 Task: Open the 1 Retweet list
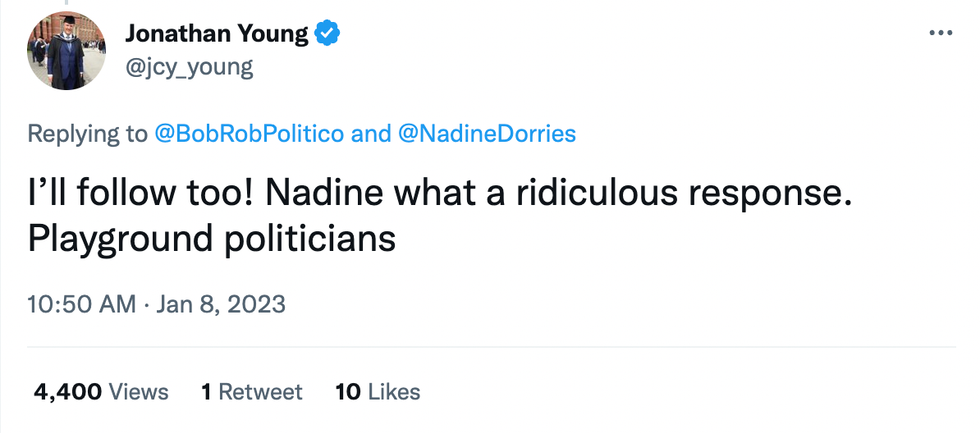coord(251,392)
